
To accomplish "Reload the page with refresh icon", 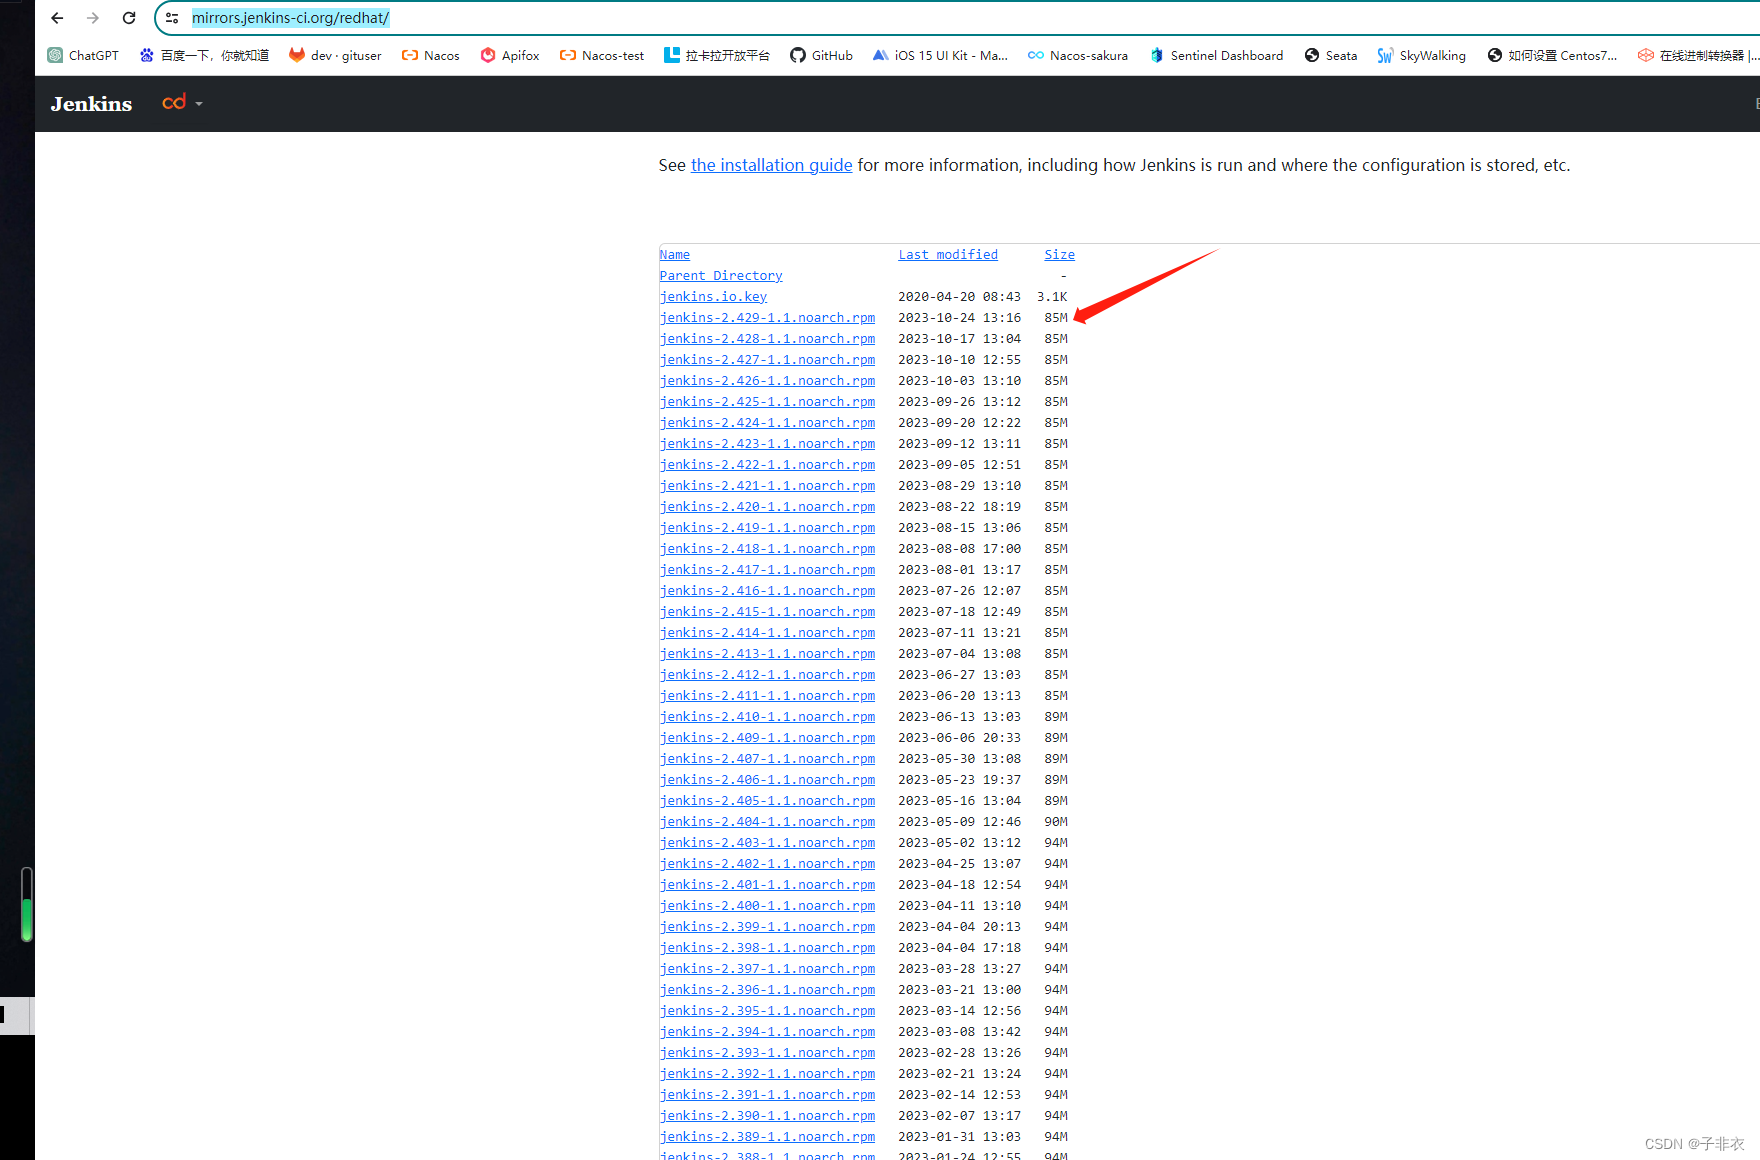I will click(129, 18).
